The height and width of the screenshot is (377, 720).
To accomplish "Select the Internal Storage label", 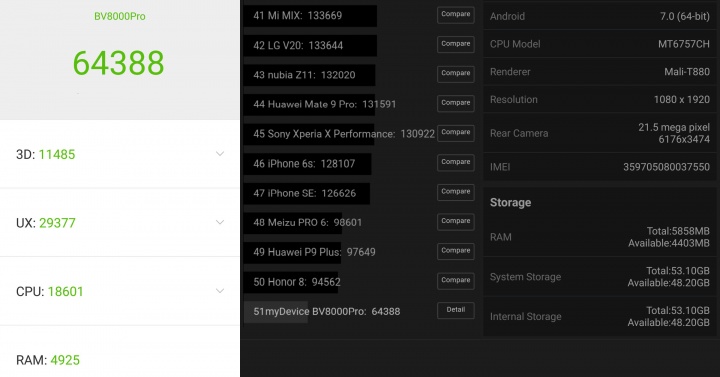I will coord(525,316).
